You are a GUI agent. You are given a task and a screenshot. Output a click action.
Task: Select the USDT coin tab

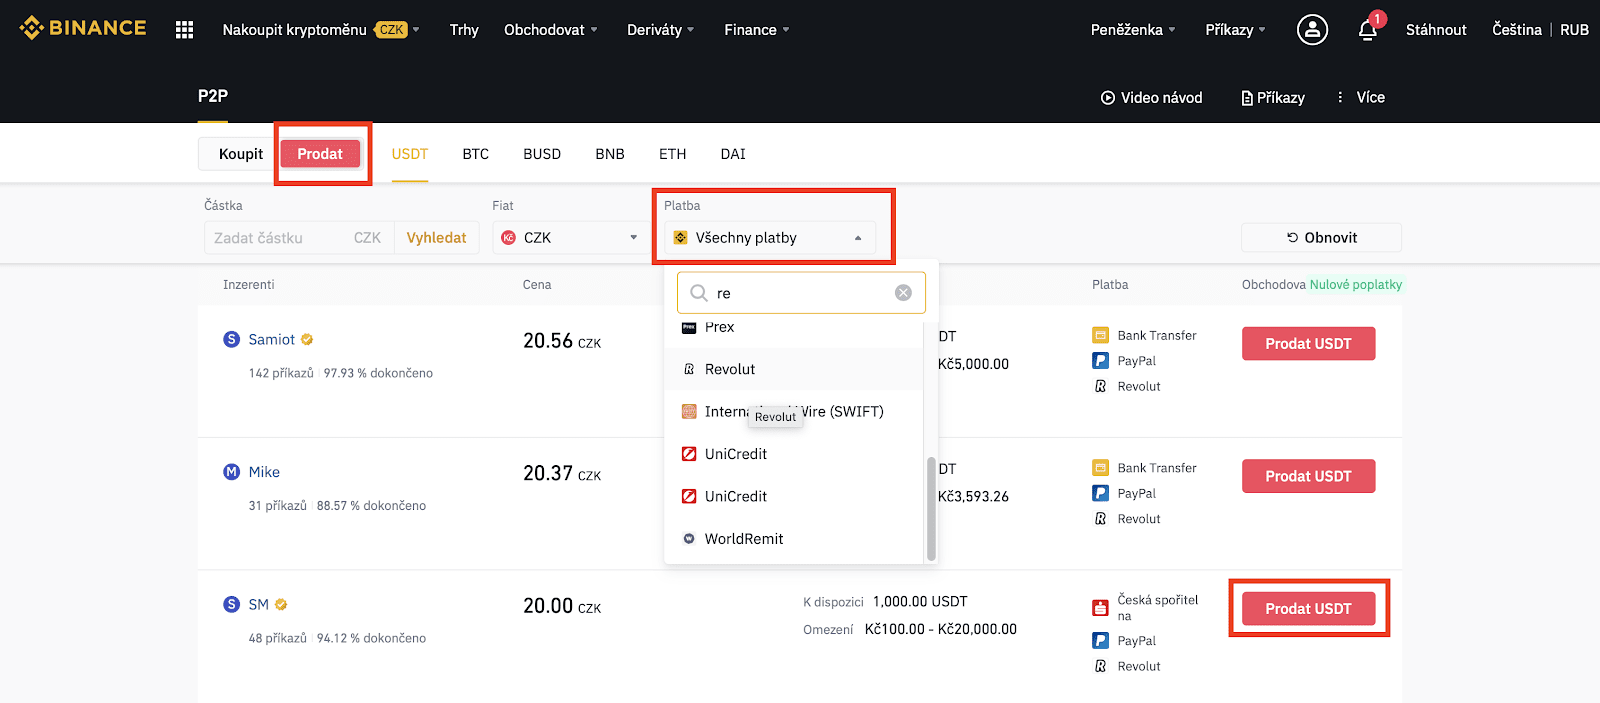coord(410,154)
